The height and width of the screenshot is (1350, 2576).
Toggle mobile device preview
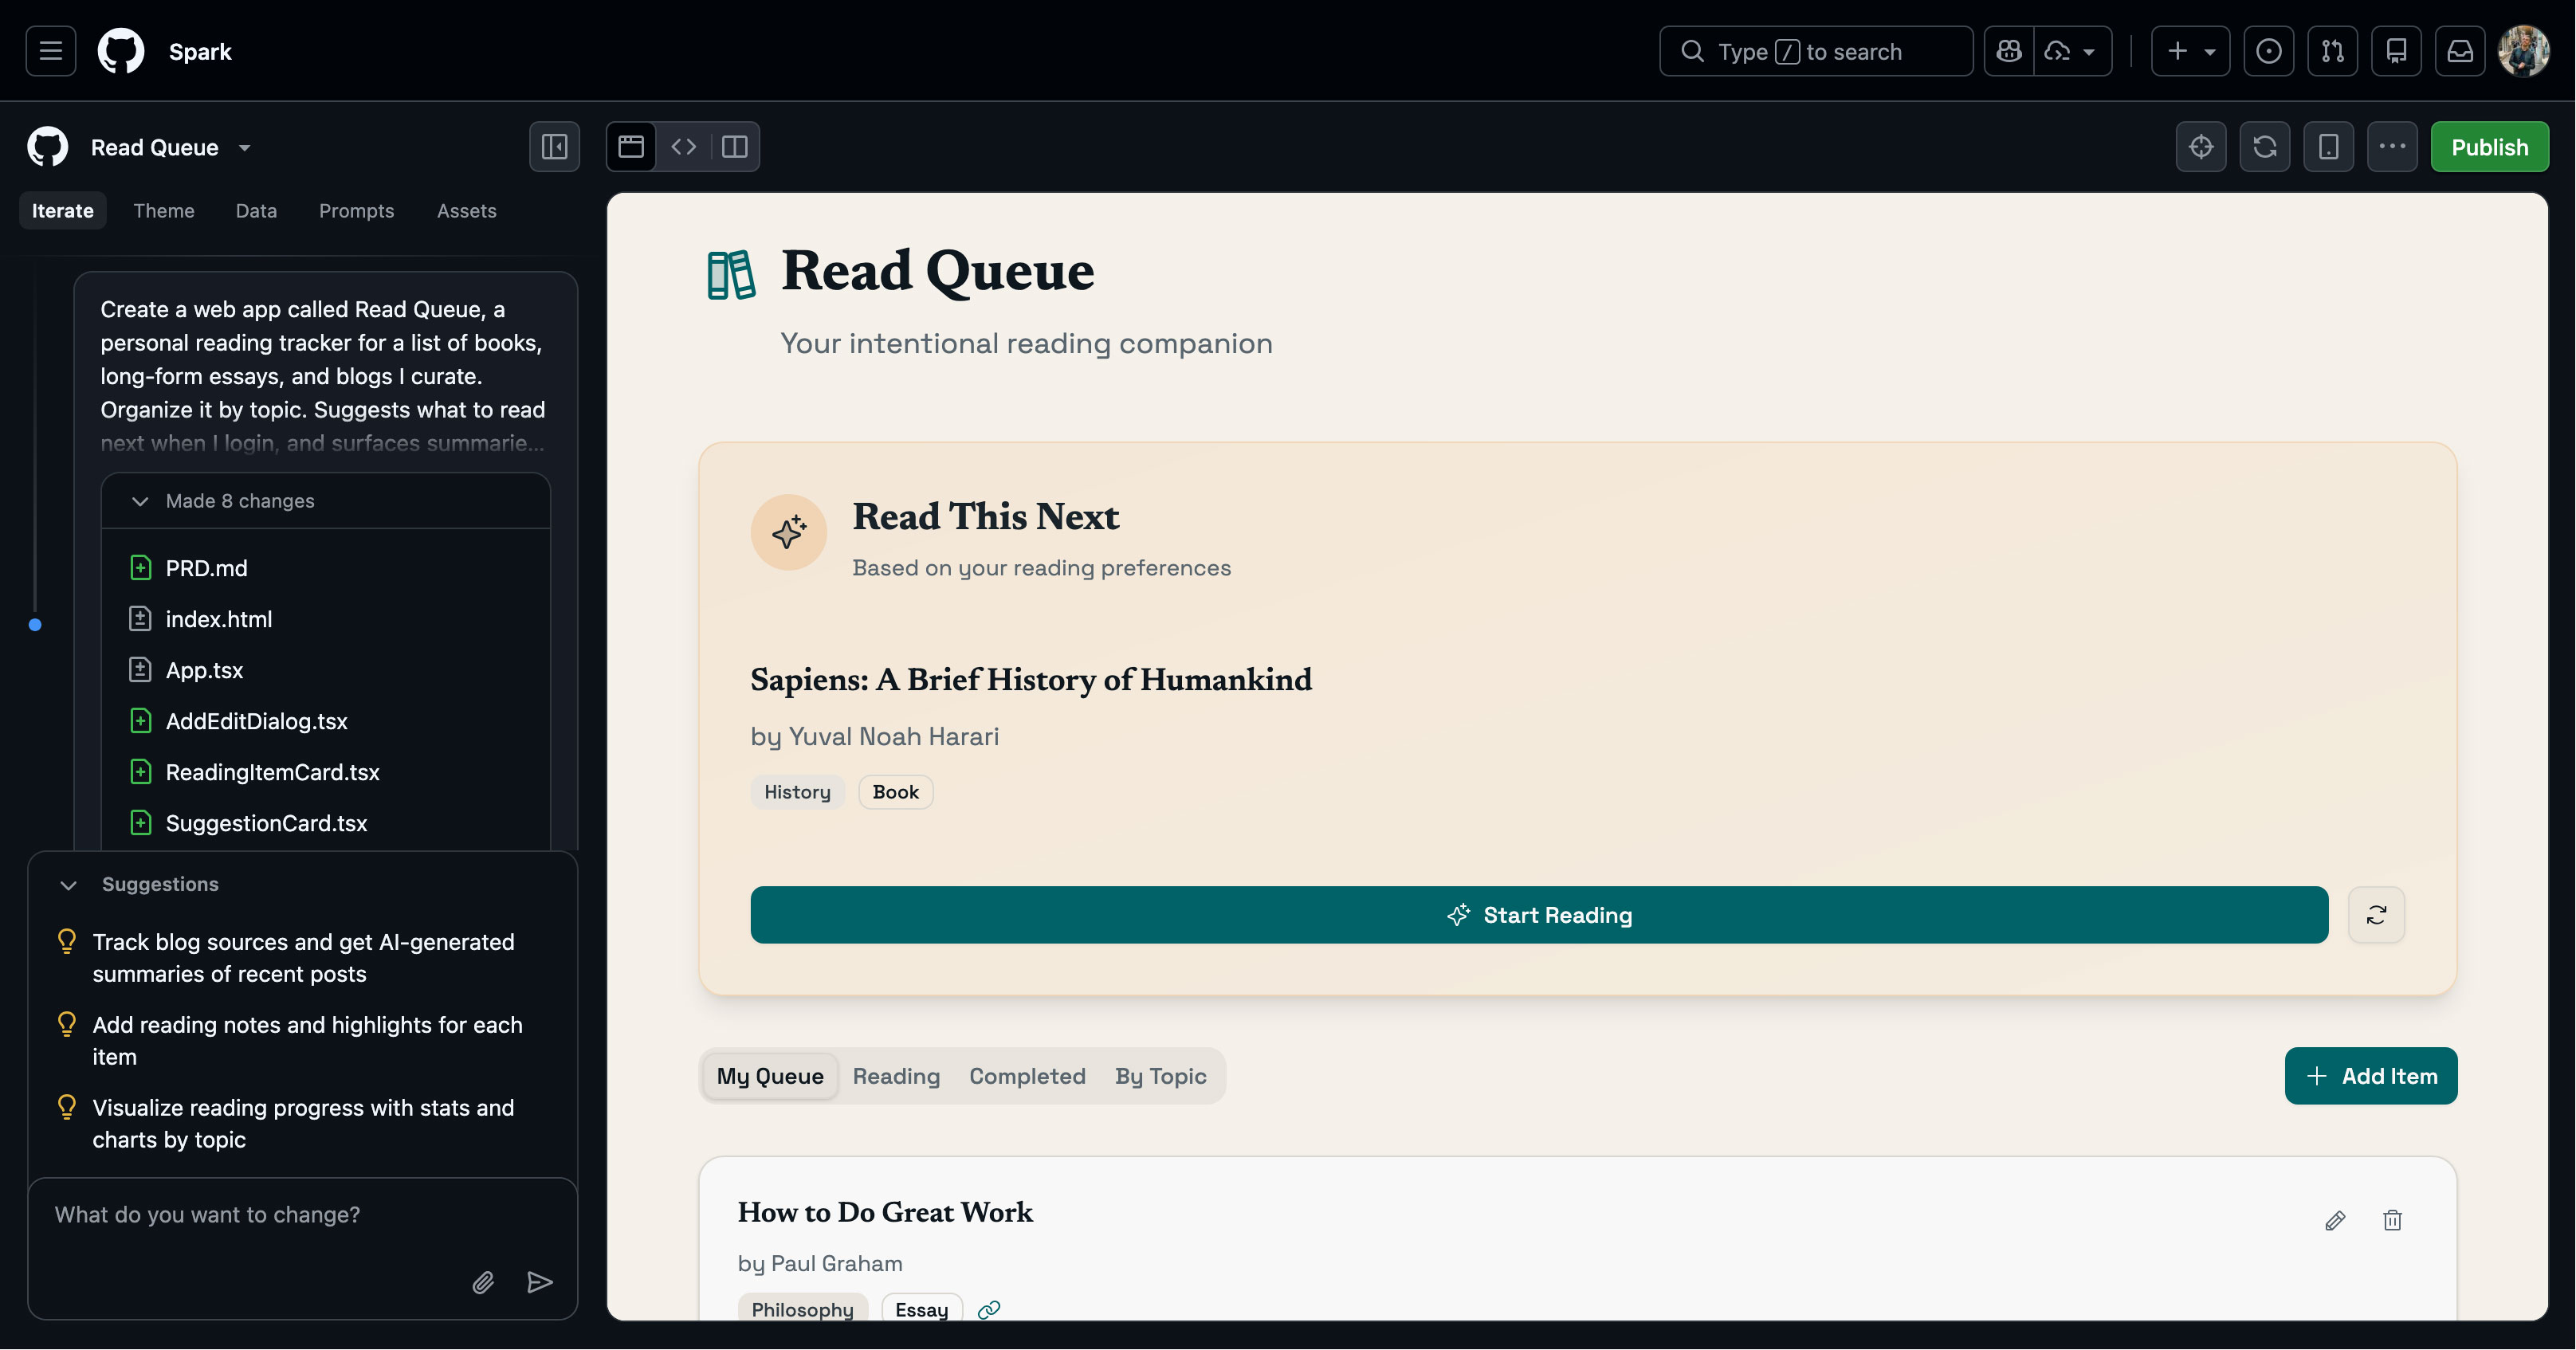[2329, 147]
